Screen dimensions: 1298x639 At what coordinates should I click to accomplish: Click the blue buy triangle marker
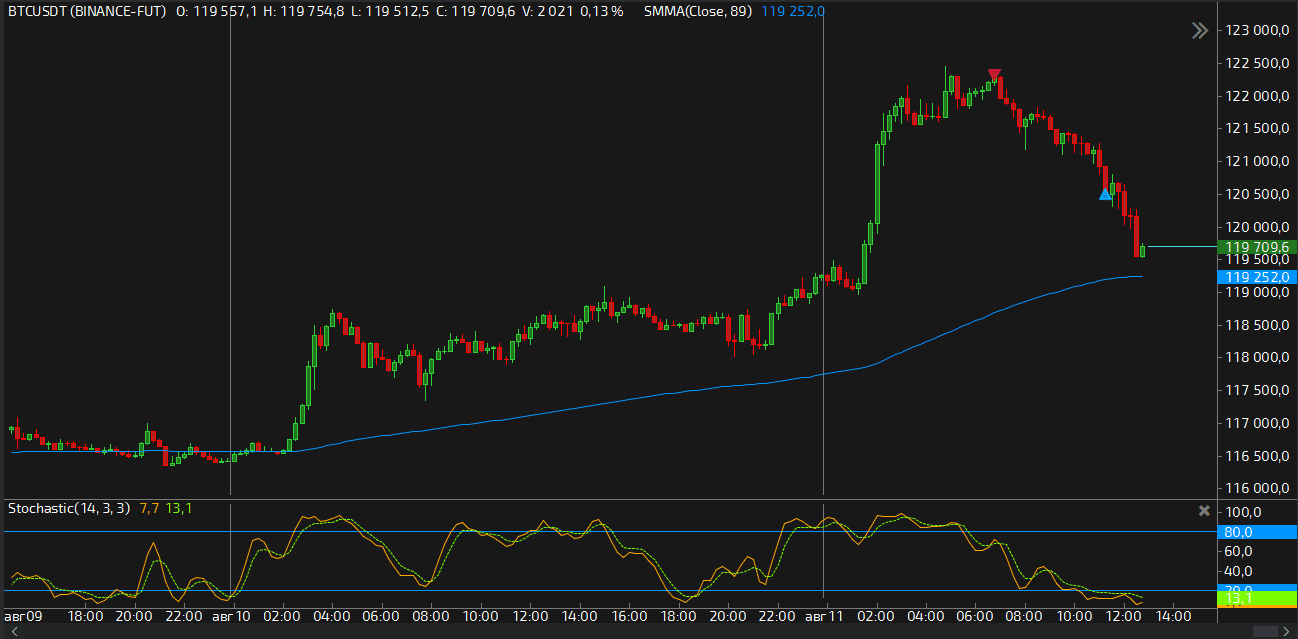click(1105, 194)
